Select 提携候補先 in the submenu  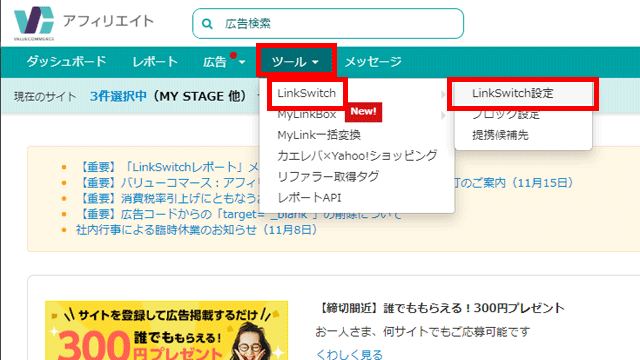[500, 135]
